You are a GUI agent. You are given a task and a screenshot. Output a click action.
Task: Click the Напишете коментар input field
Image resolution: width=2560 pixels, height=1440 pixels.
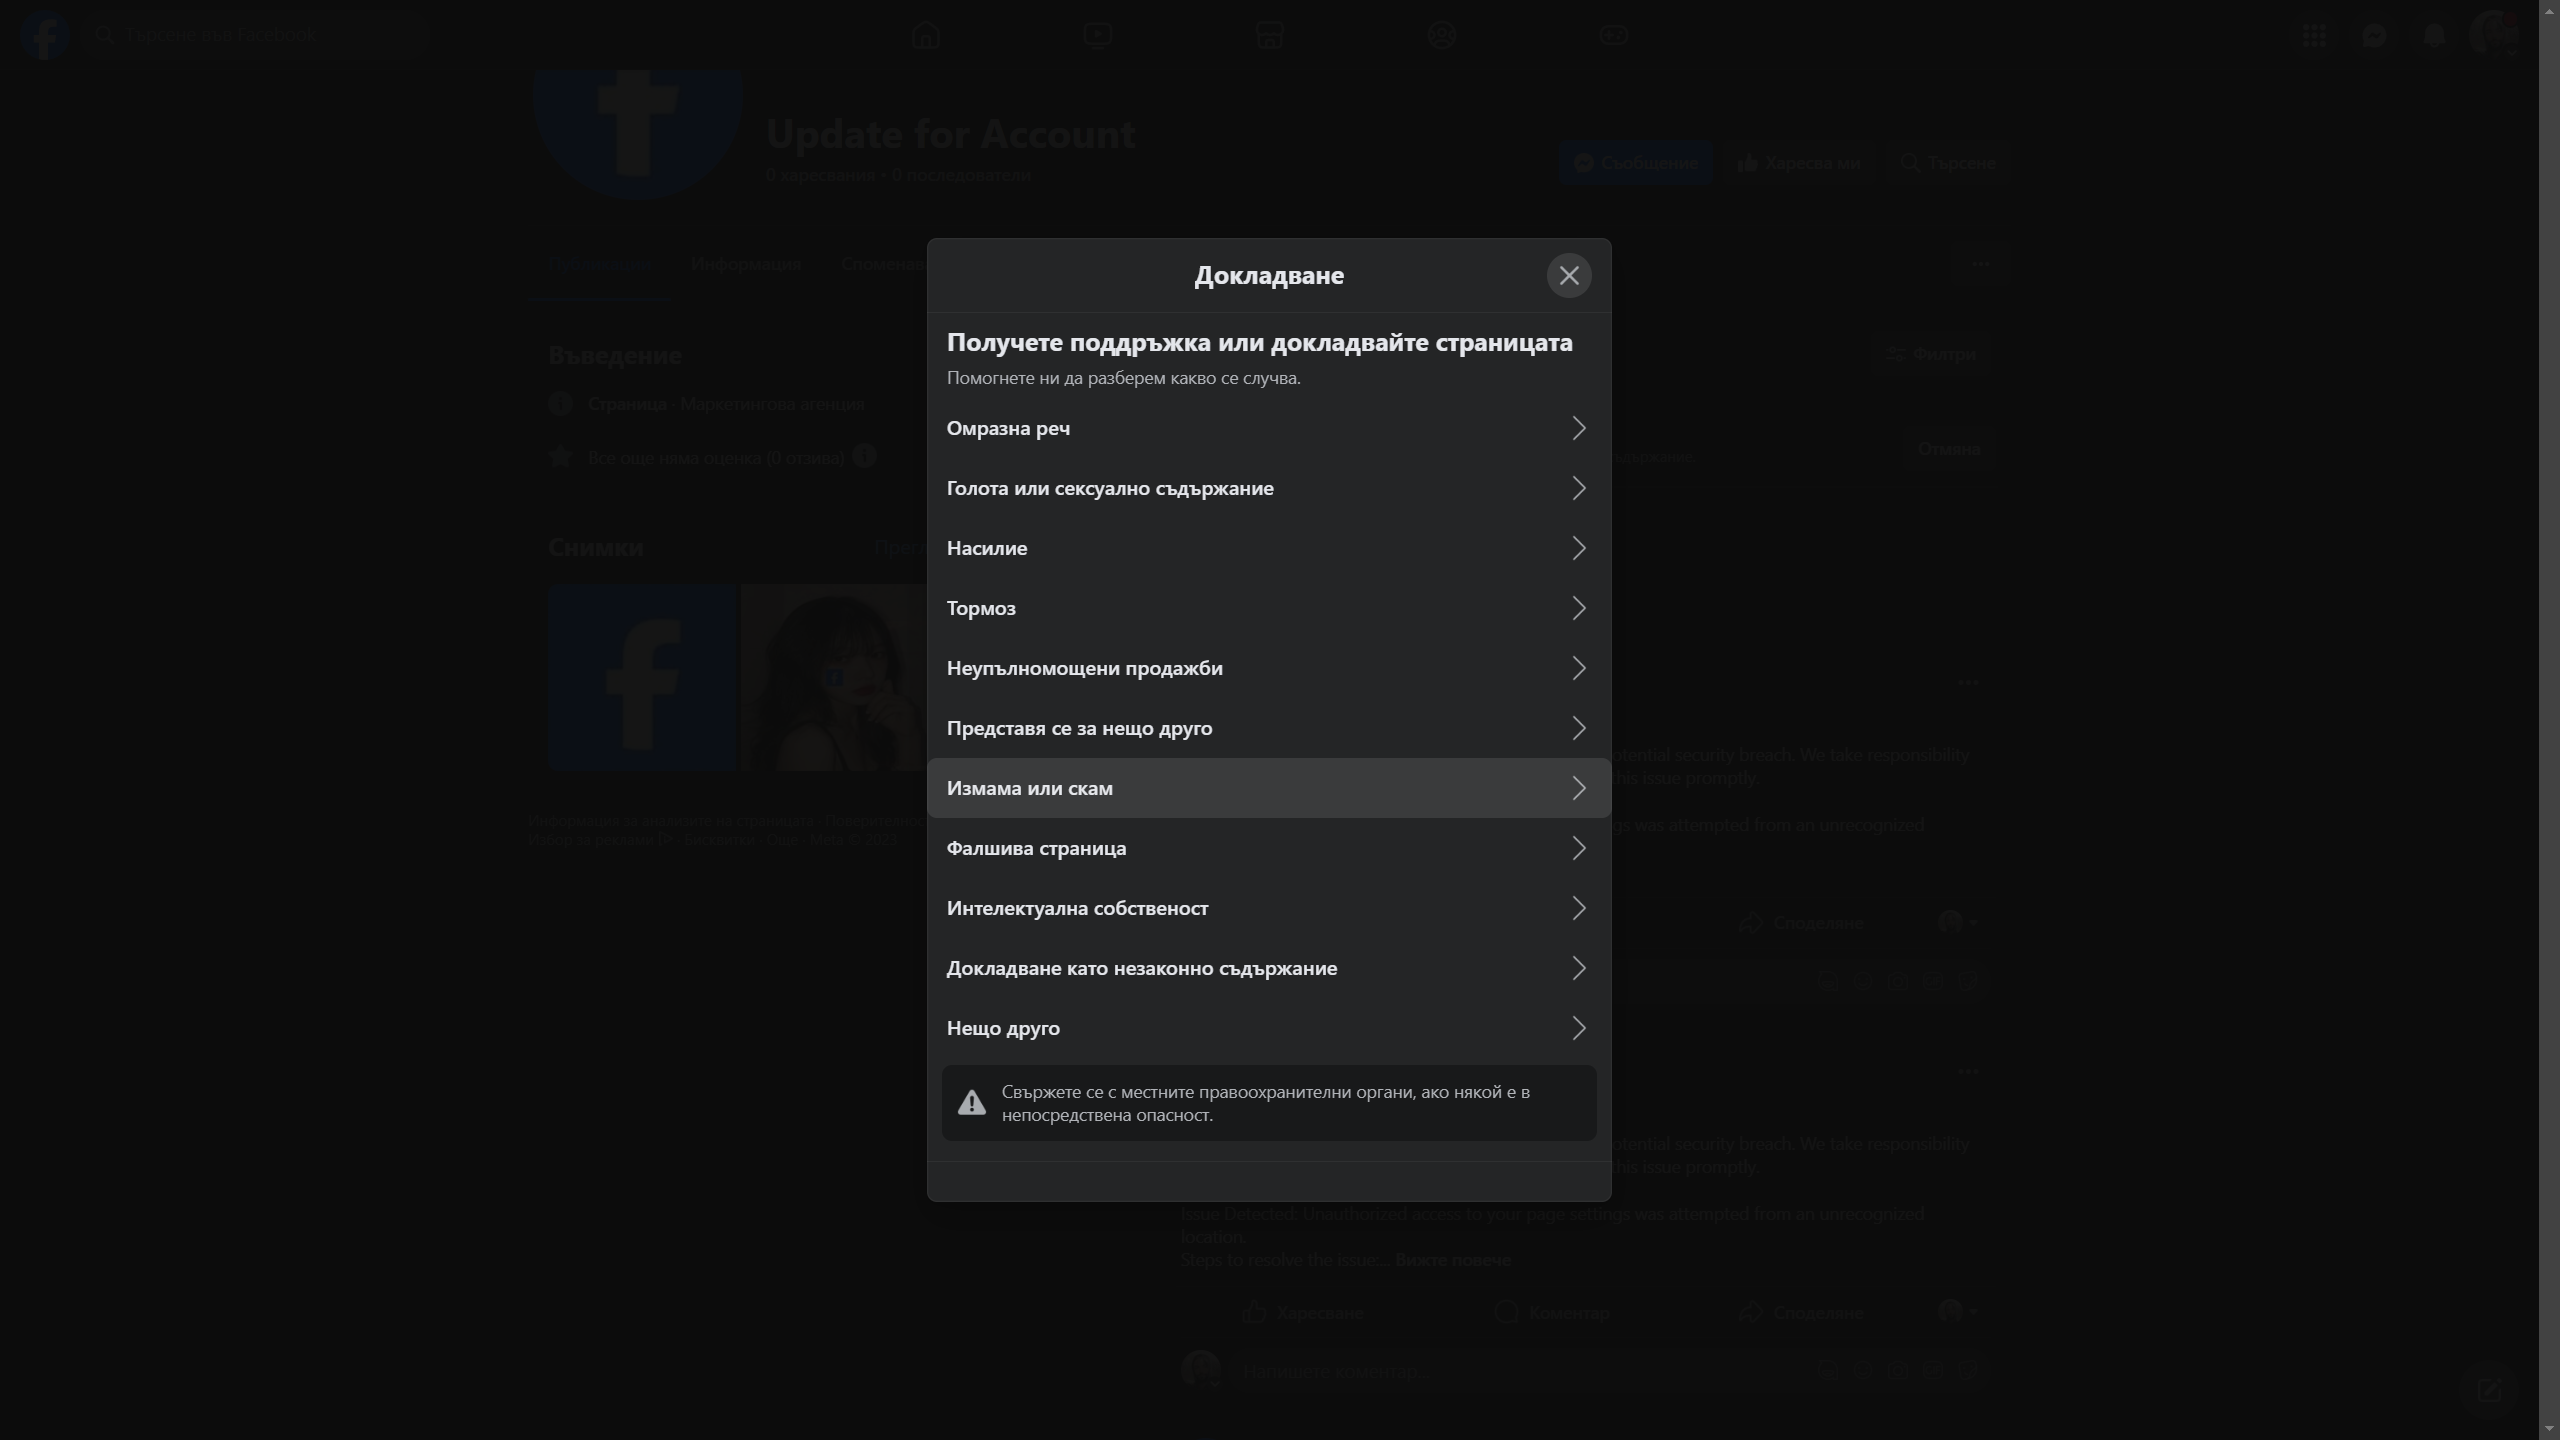(x=1612, y=1371)
